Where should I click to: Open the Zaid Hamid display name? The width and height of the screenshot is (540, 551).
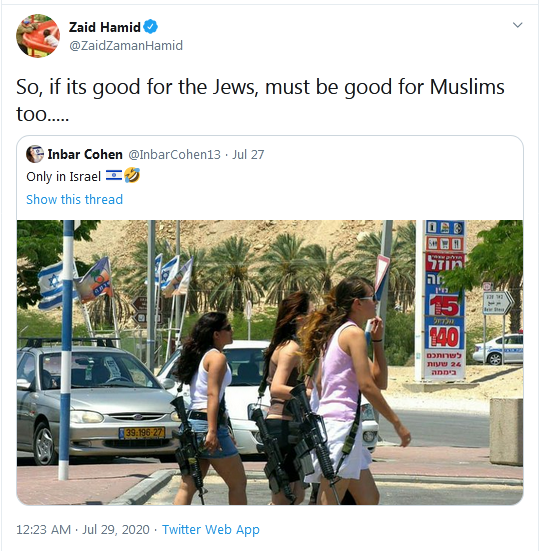click(x=104, y=27)
